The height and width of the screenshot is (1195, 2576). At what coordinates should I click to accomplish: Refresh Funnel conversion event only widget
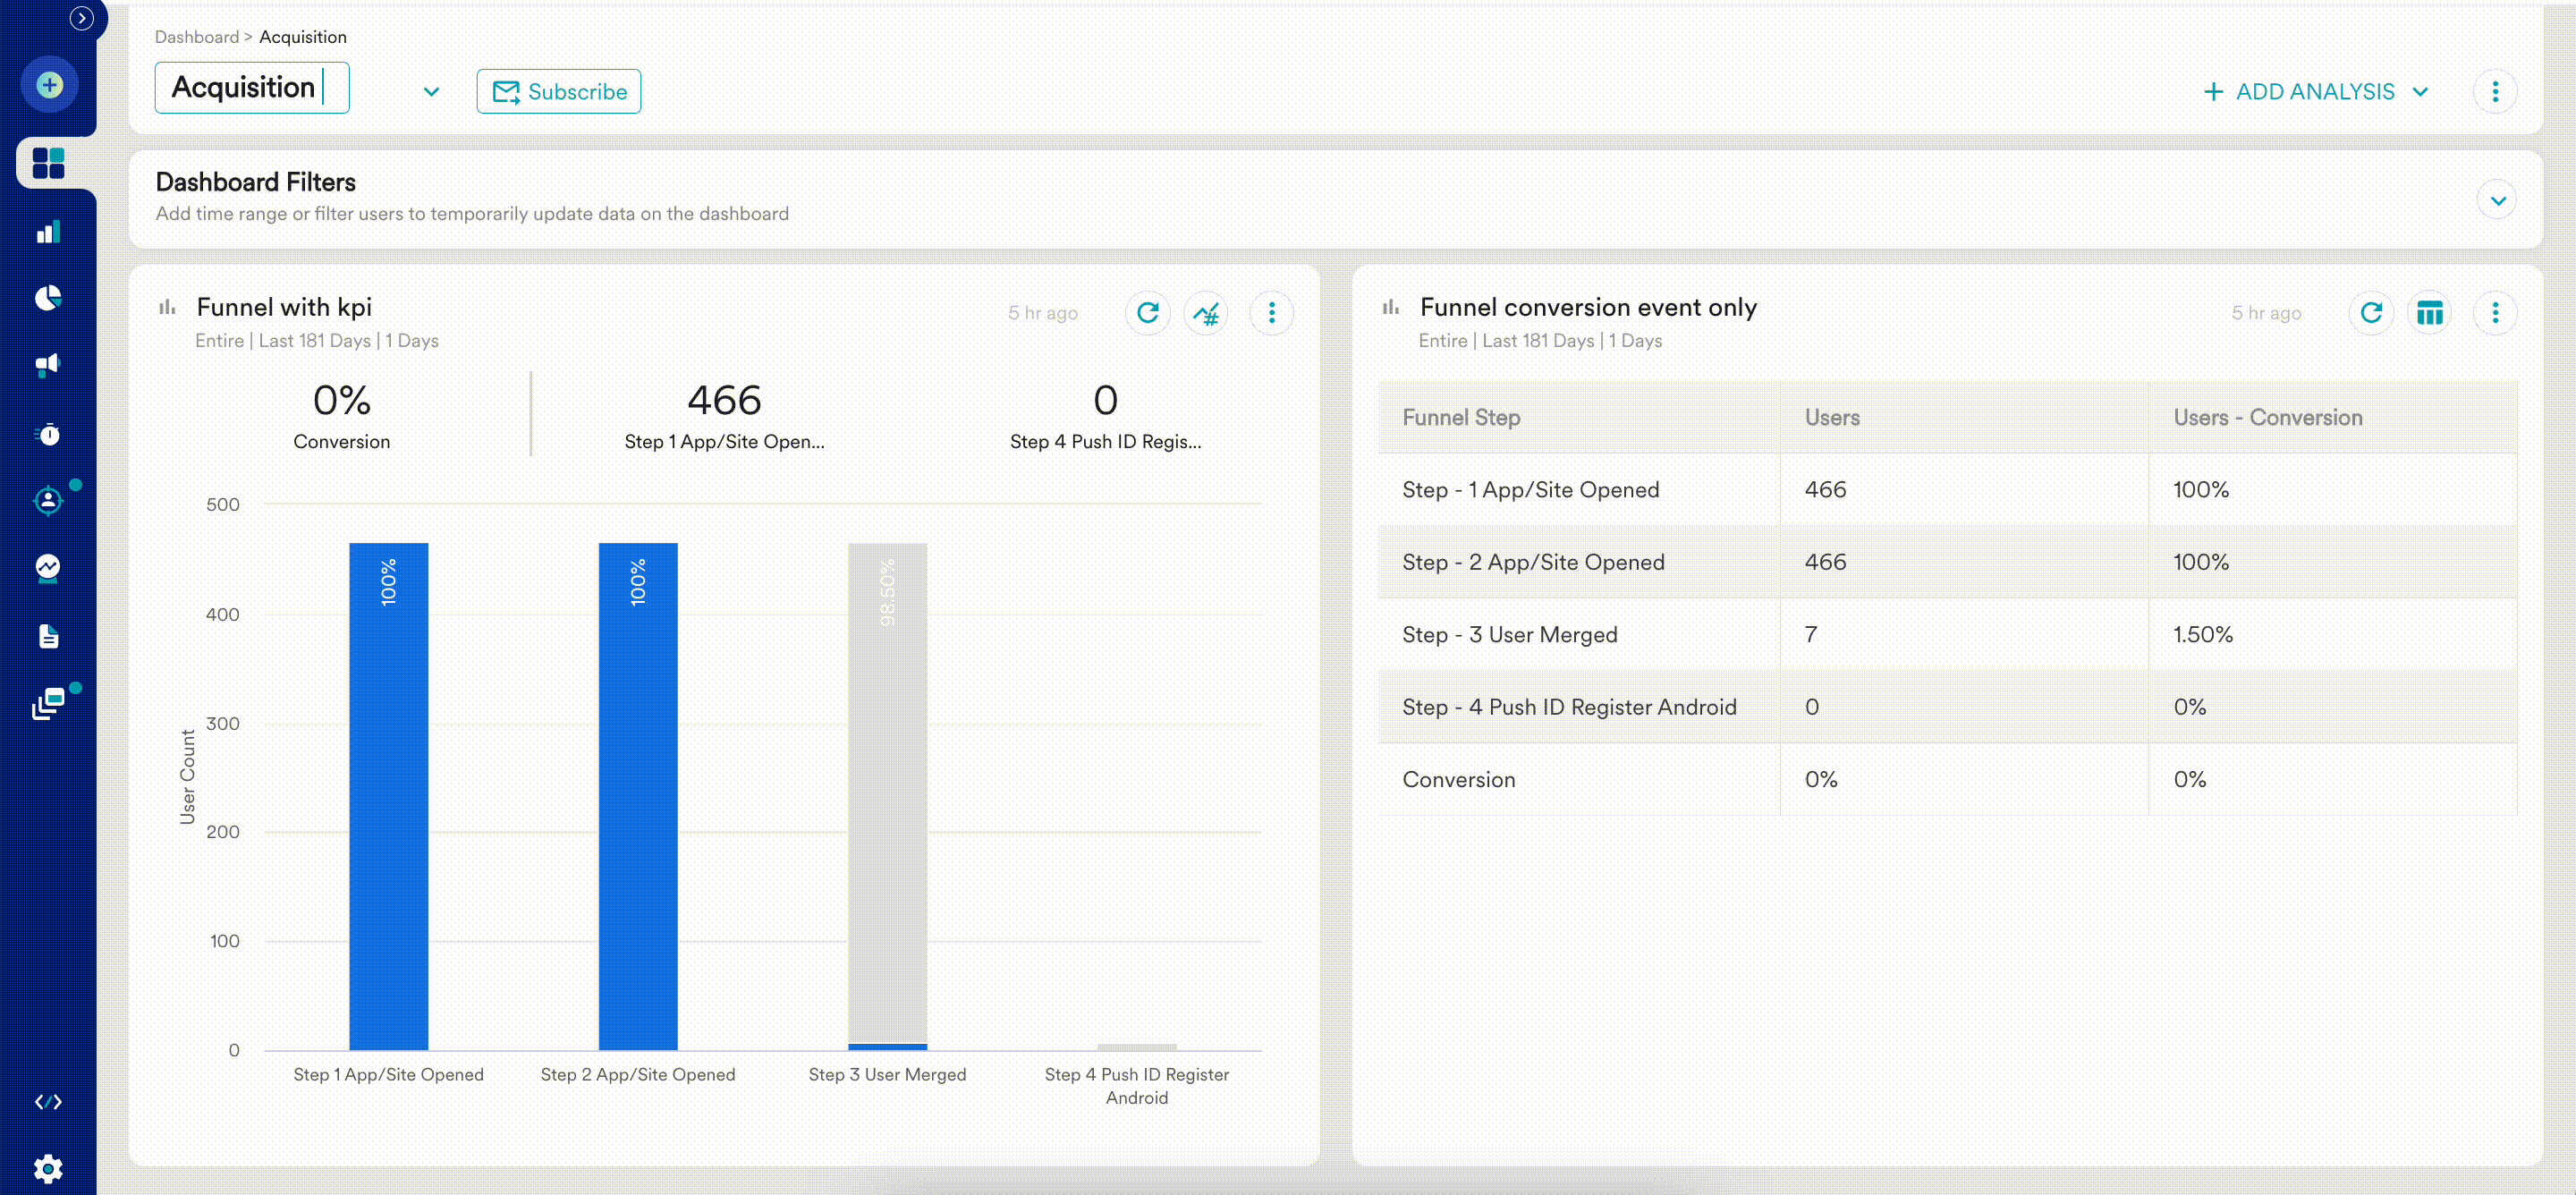tap(2370, 313)
